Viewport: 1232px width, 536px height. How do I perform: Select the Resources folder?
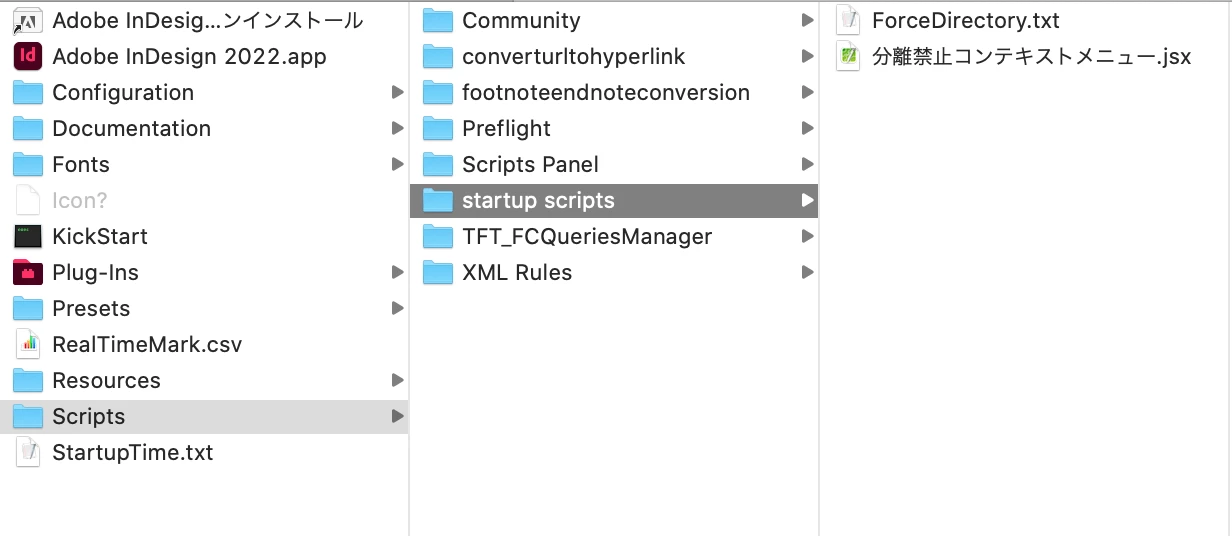pos(106,380)
